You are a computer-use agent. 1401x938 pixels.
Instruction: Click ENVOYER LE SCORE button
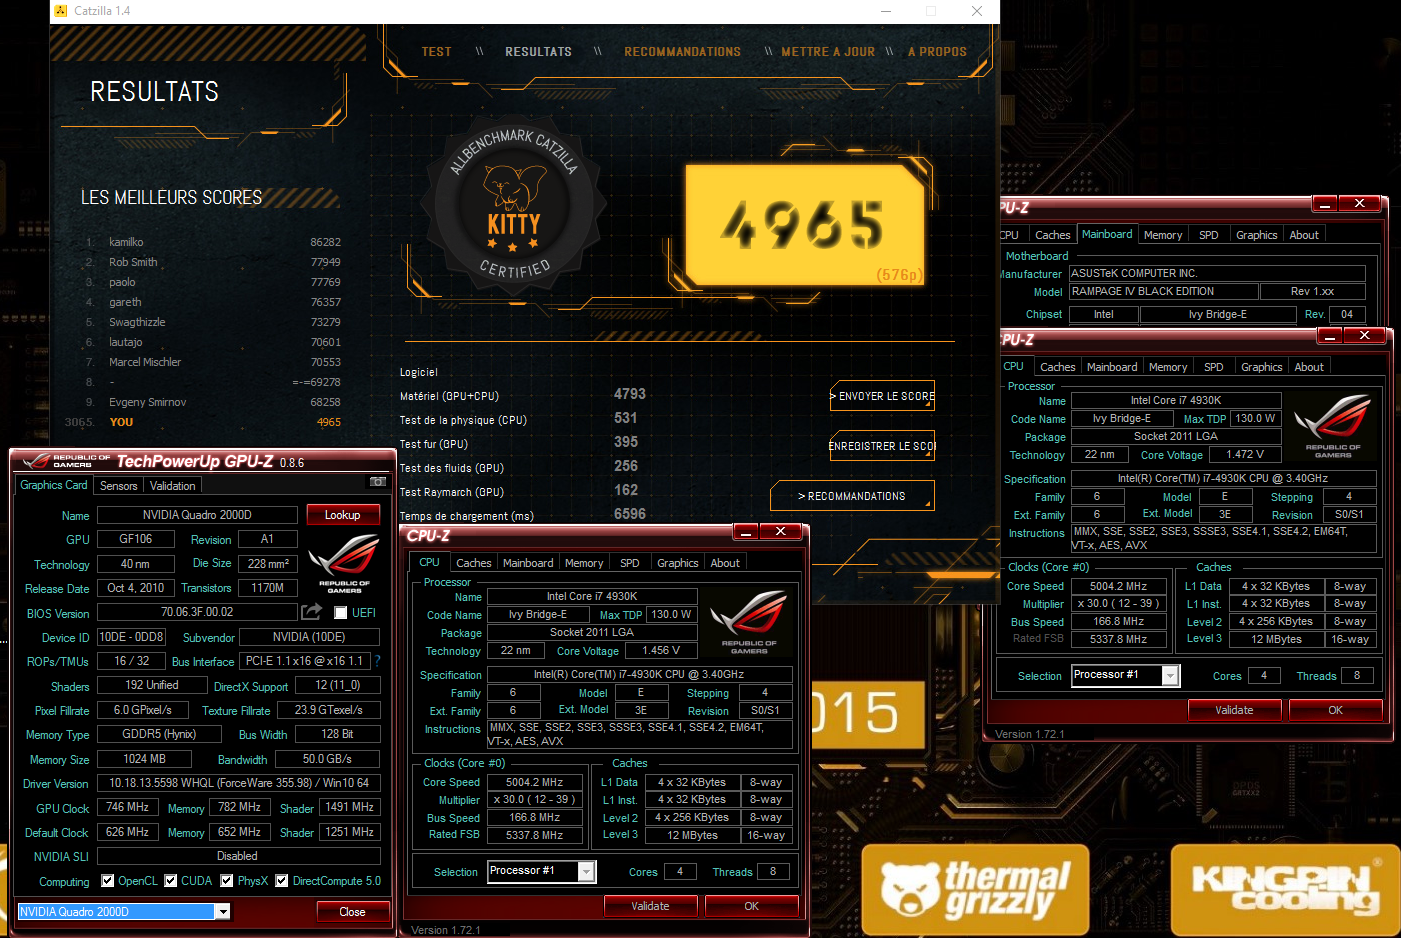pos(882,396)
